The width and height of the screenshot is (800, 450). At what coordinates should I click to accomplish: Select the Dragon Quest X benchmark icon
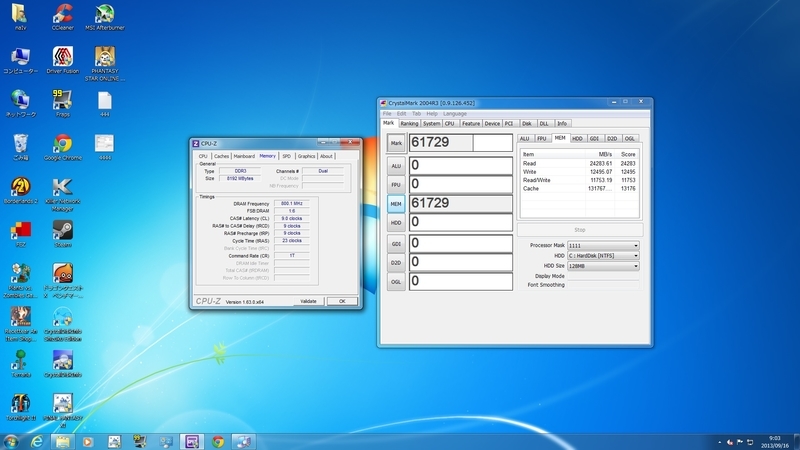click(x=63, y=281)
